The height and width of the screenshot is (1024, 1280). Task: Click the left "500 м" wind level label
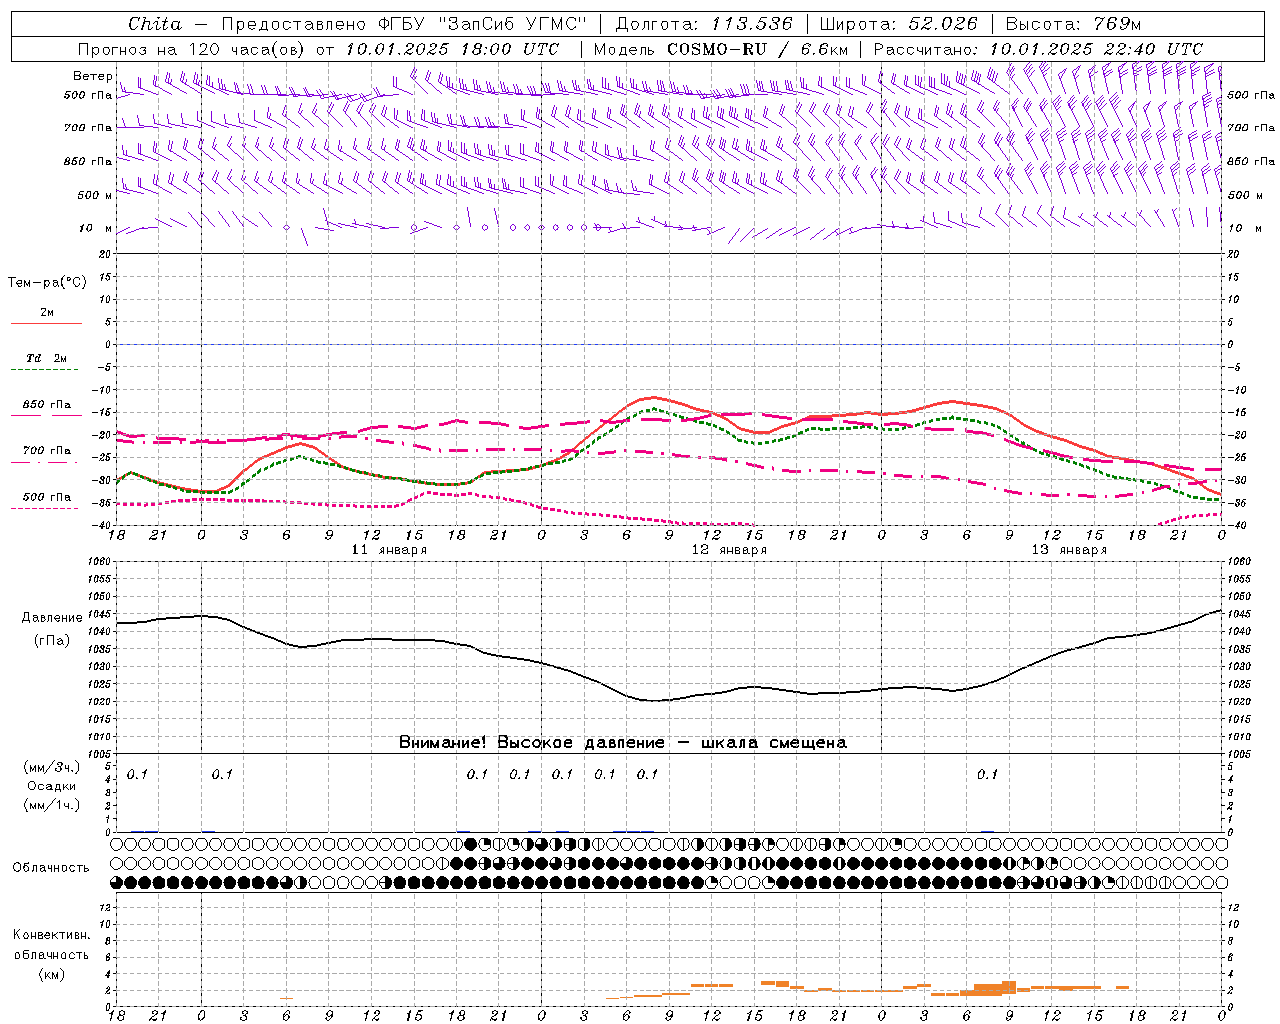pos(95,195)
